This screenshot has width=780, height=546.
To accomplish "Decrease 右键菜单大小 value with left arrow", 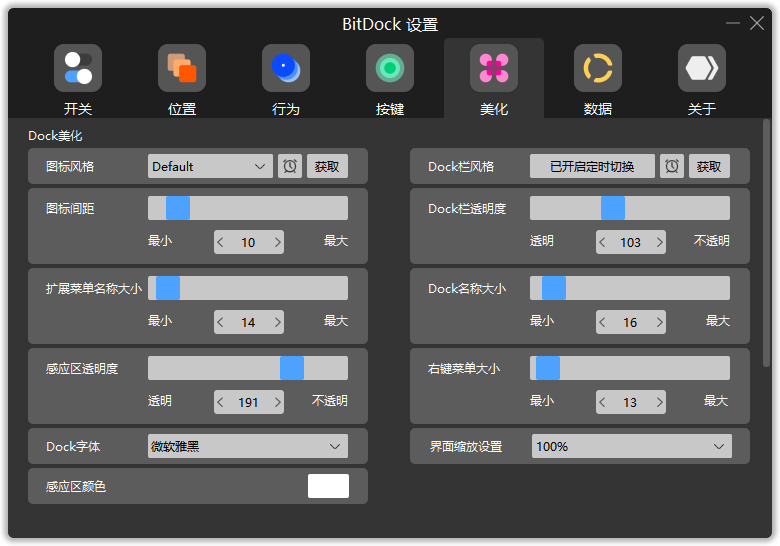I will pos(602,402).
